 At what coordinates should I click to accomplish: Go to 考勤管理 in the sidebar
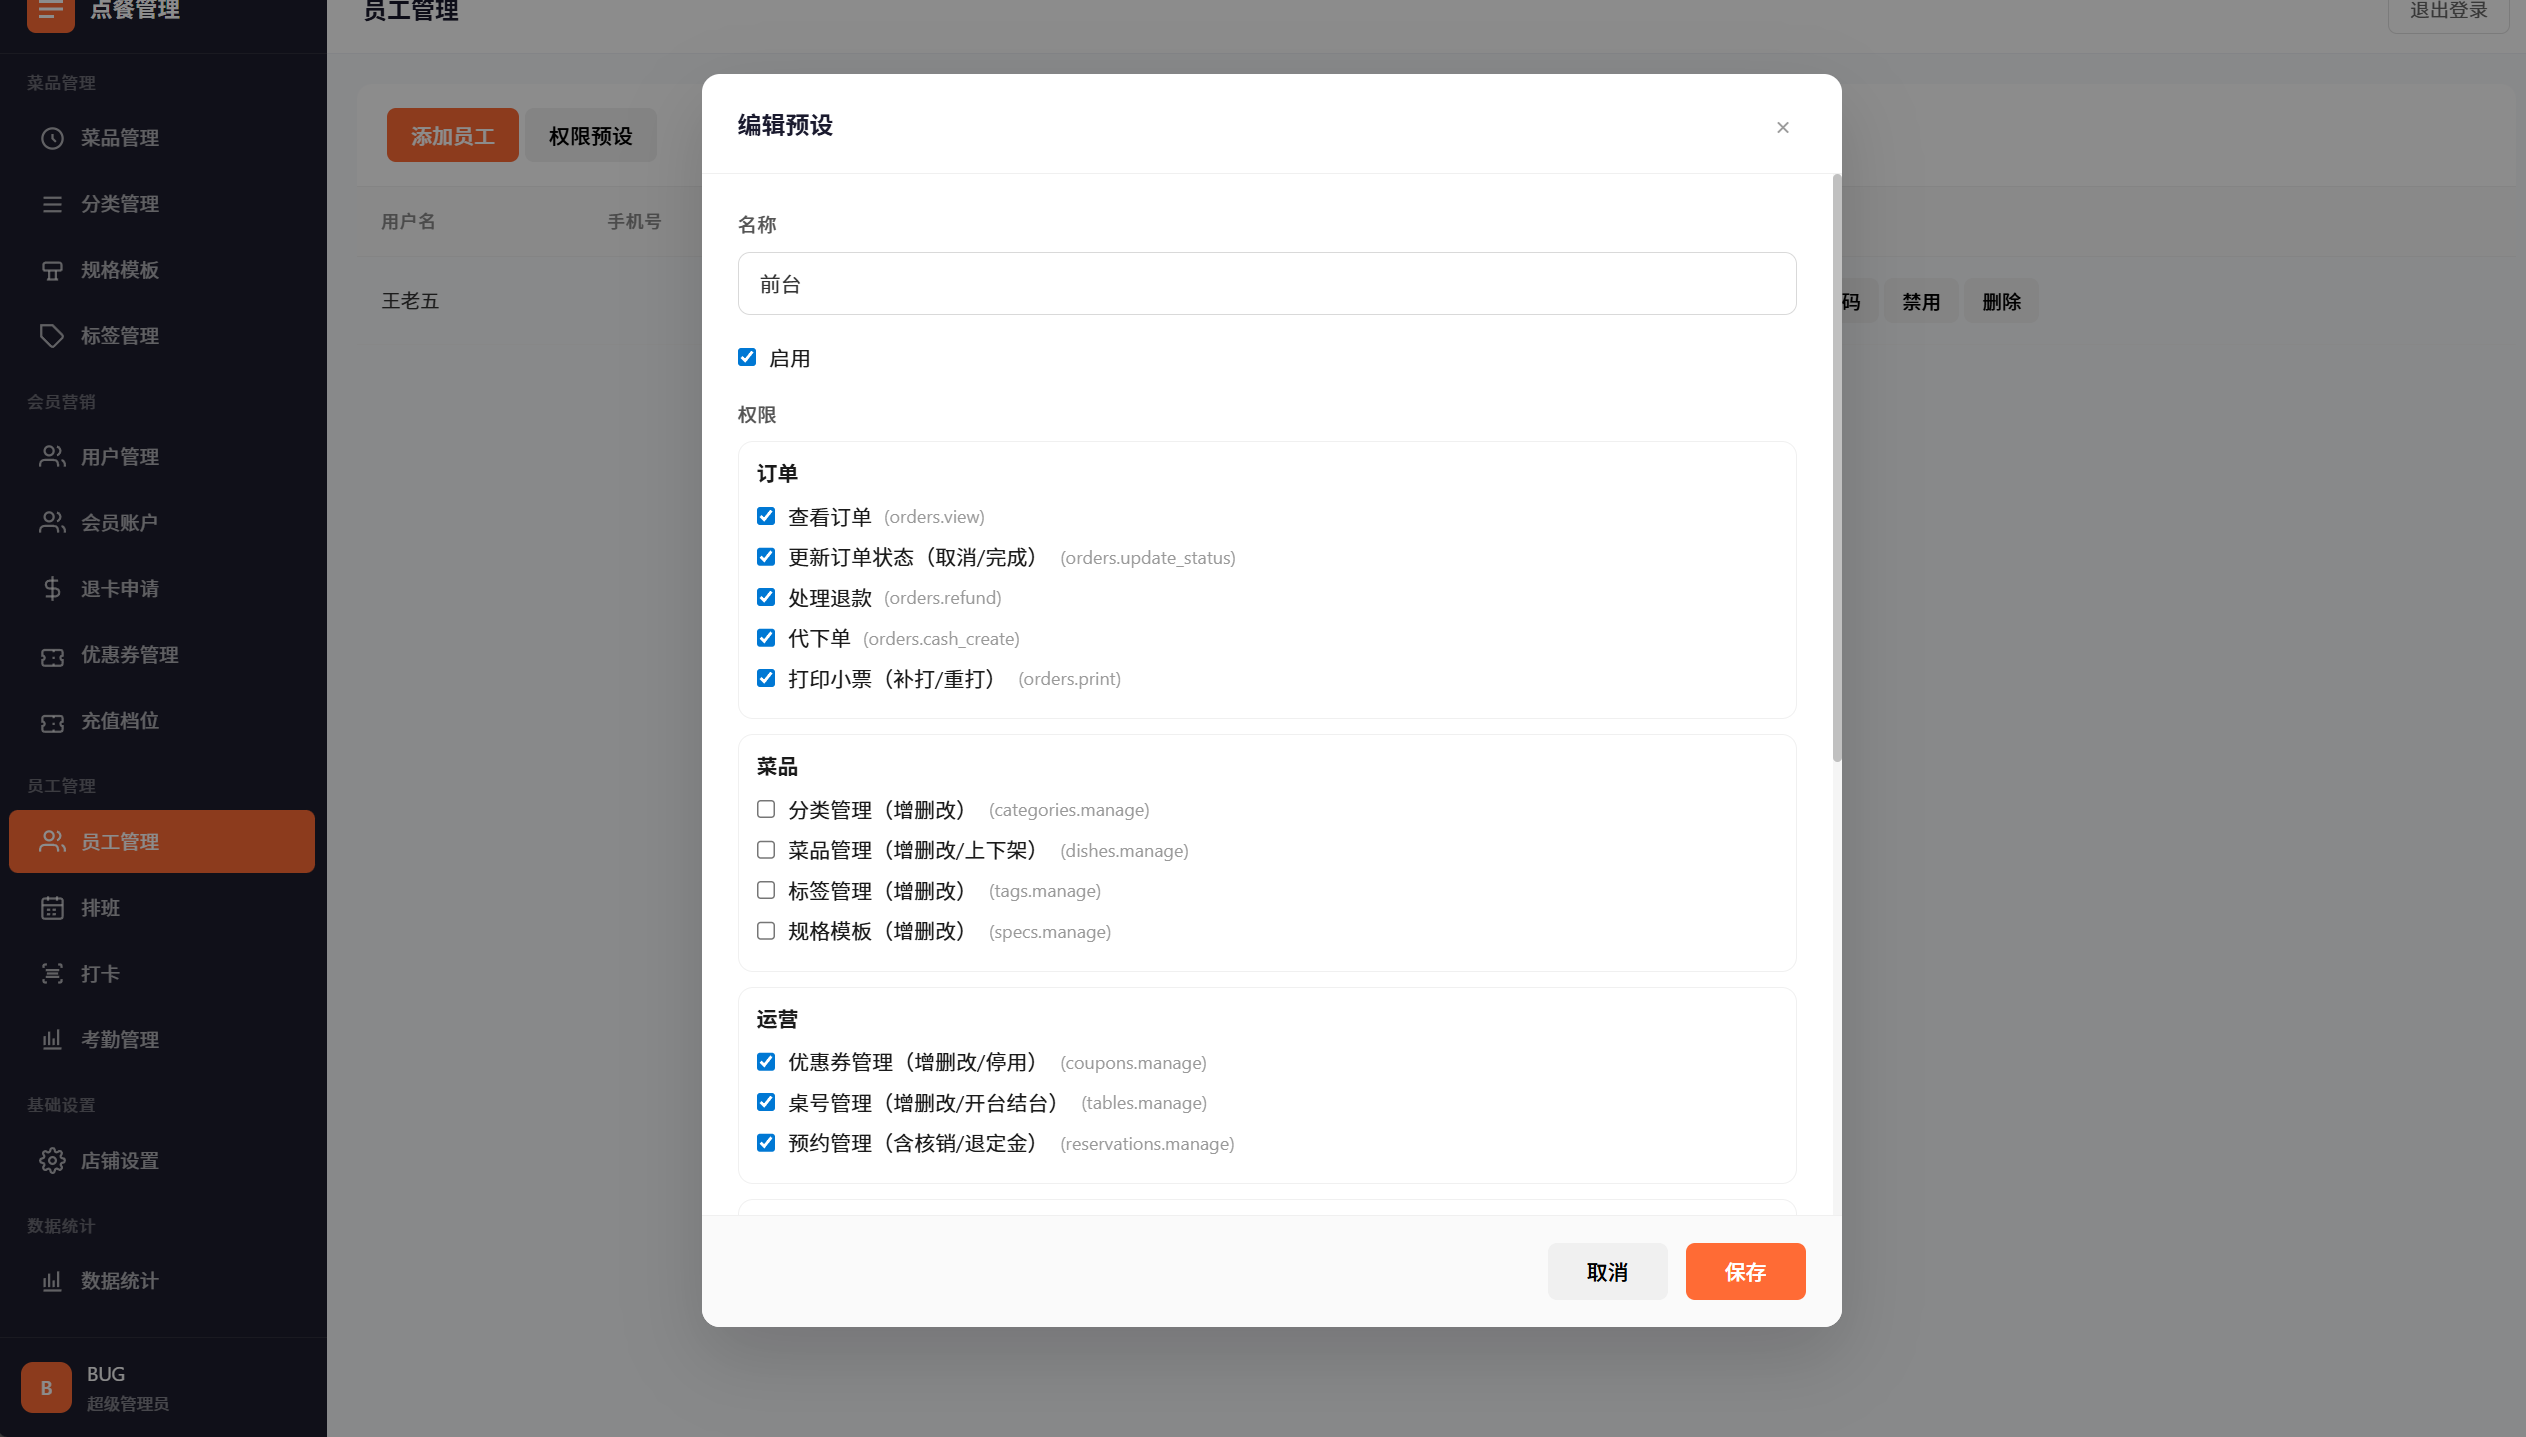(x=119, y=1040)
